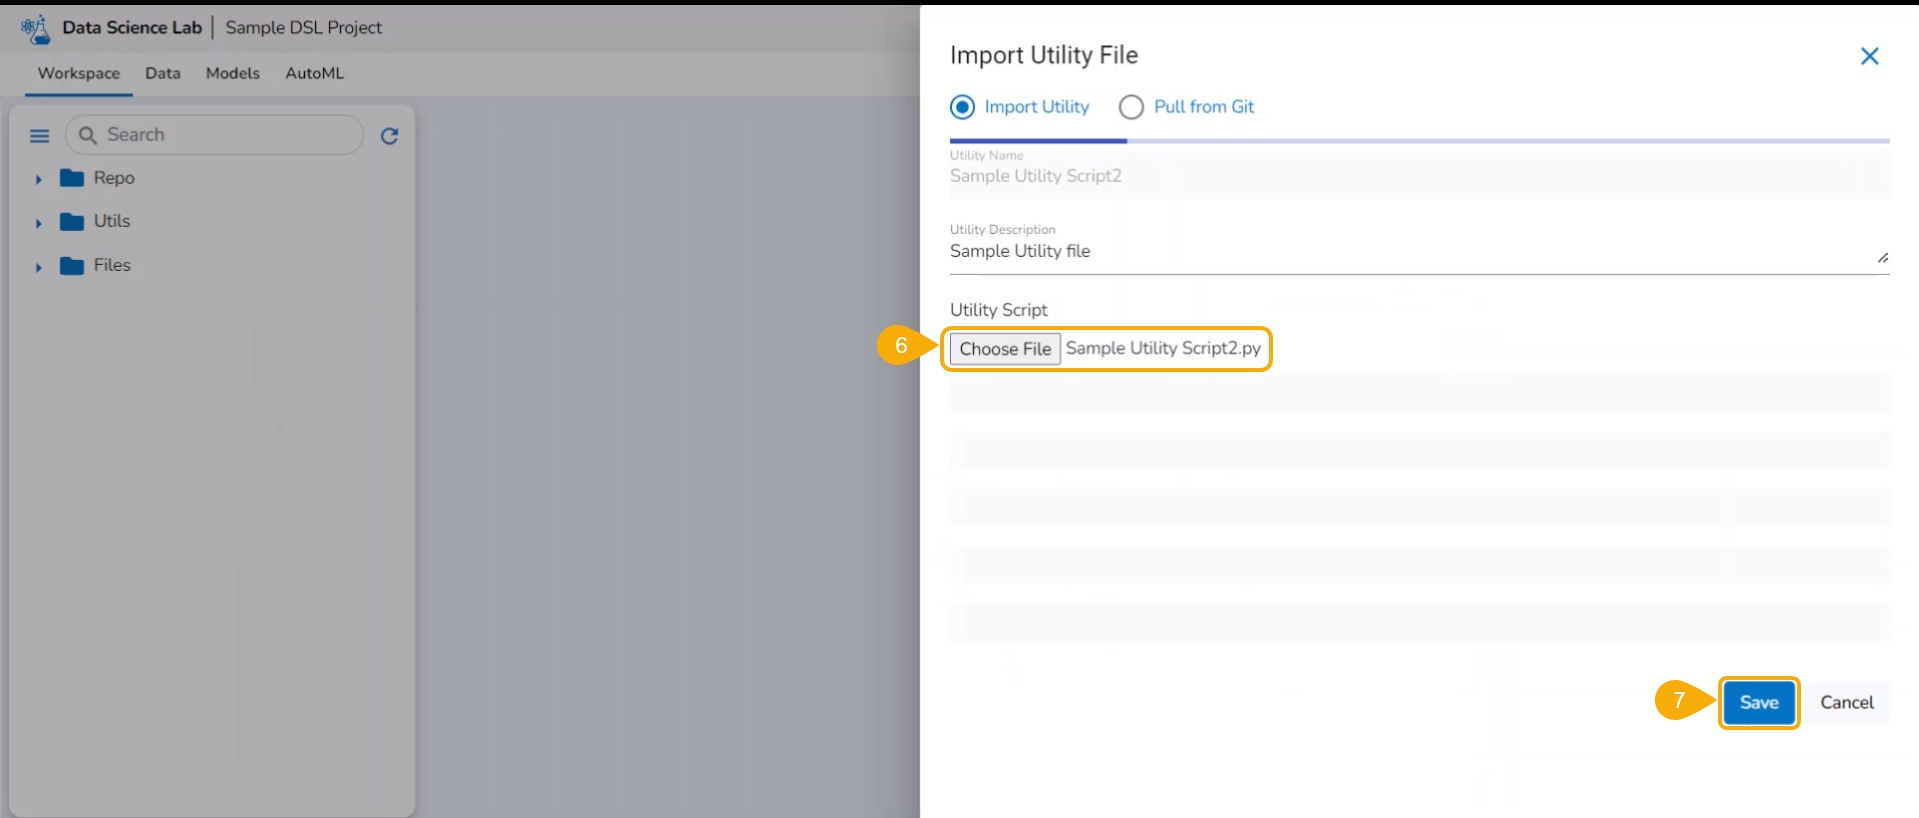Click the Repo folder icon
Screen dimensions: 1919x818
point(72,178)
